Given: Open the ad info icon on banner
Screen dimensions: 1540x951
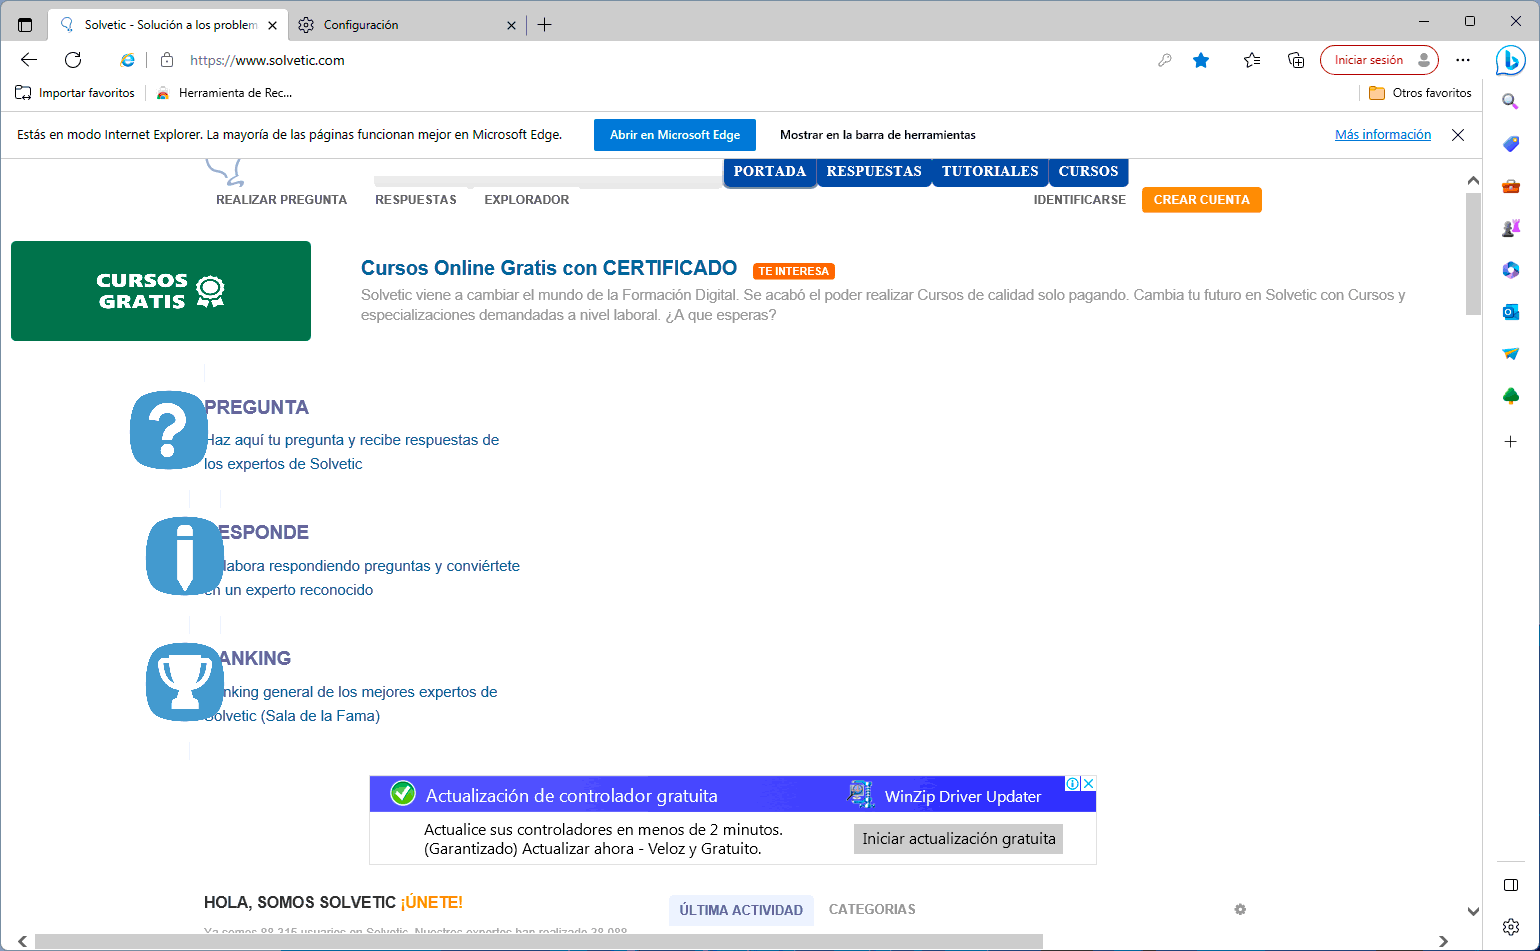Looking at the screenshot, I should point(1073,784).
